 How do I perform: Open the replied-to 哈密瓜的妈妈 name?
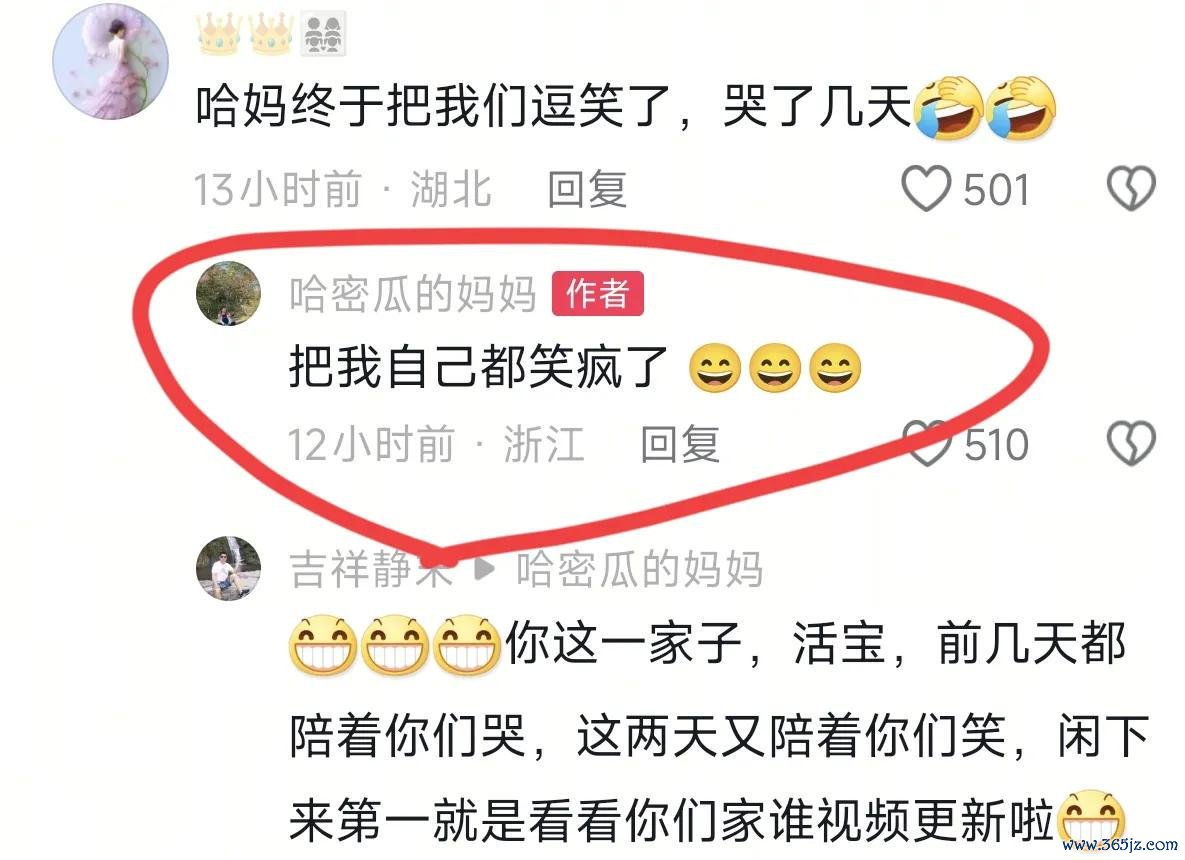(x=639, y=569)
